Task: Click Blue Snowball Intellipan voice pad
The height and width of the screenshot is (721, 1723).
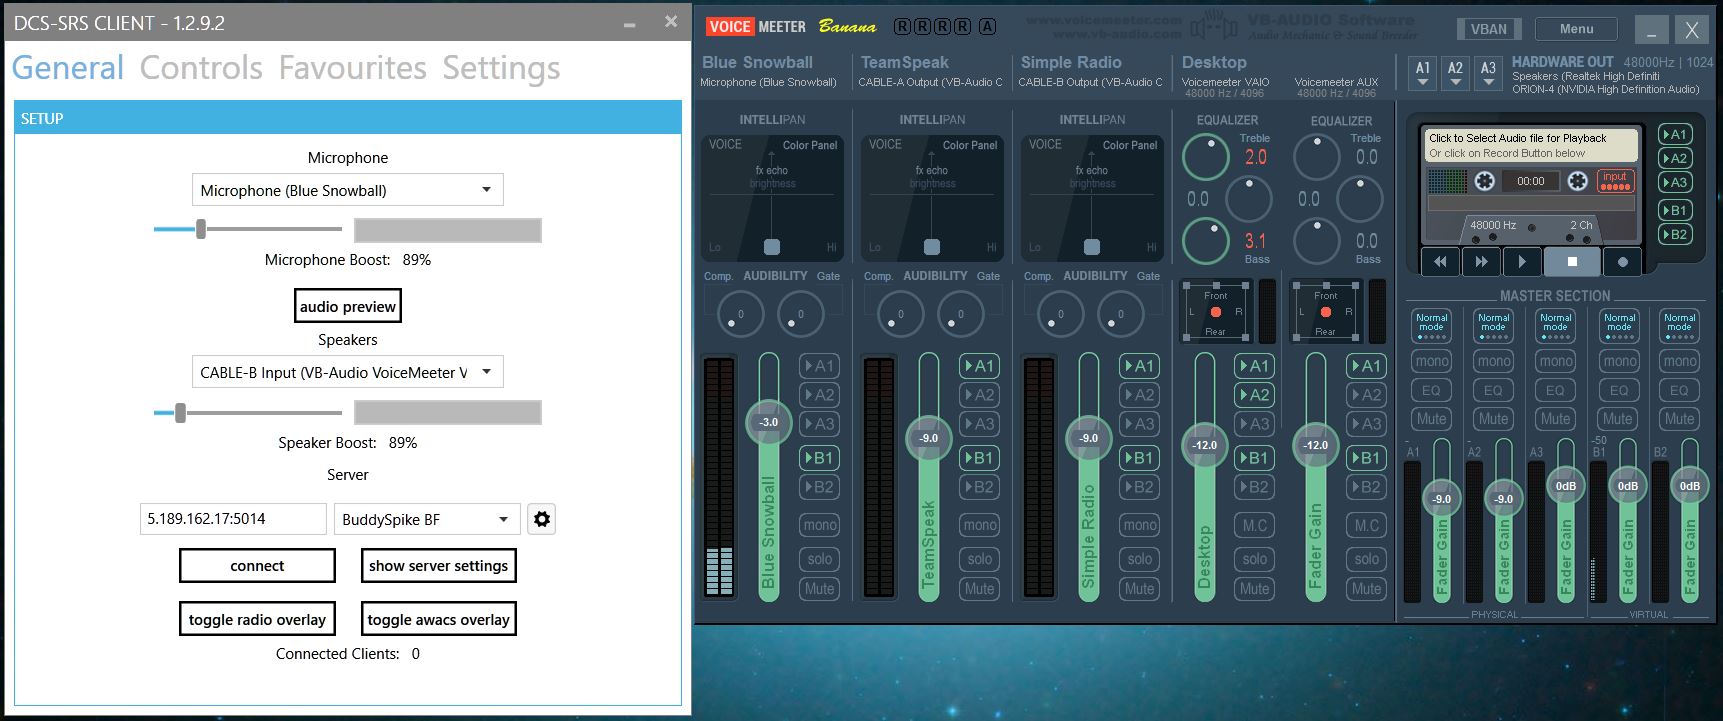Action: (771, 198)
